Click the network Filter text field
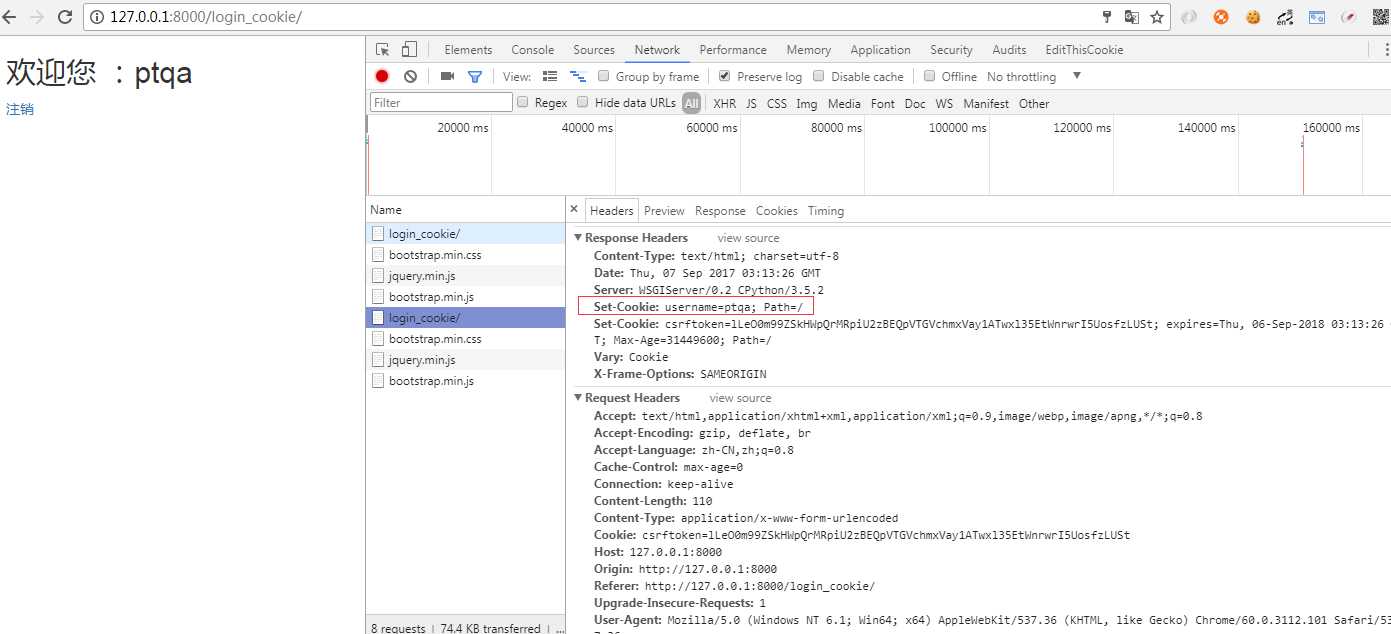The height and width of the screenshot is (634, 1391). point(441,102)
